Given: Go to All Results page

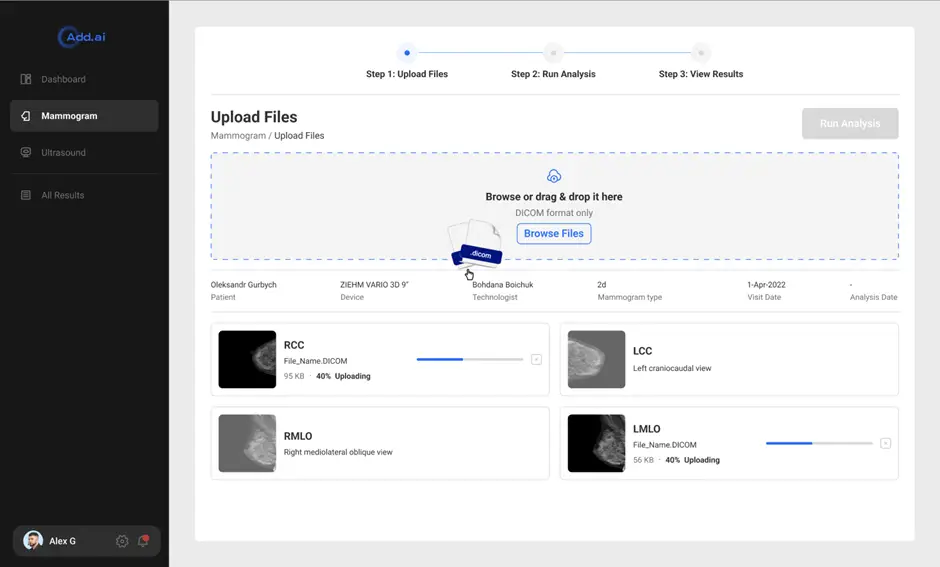Looking at the screenshot, I should click(x=62, y=195).
